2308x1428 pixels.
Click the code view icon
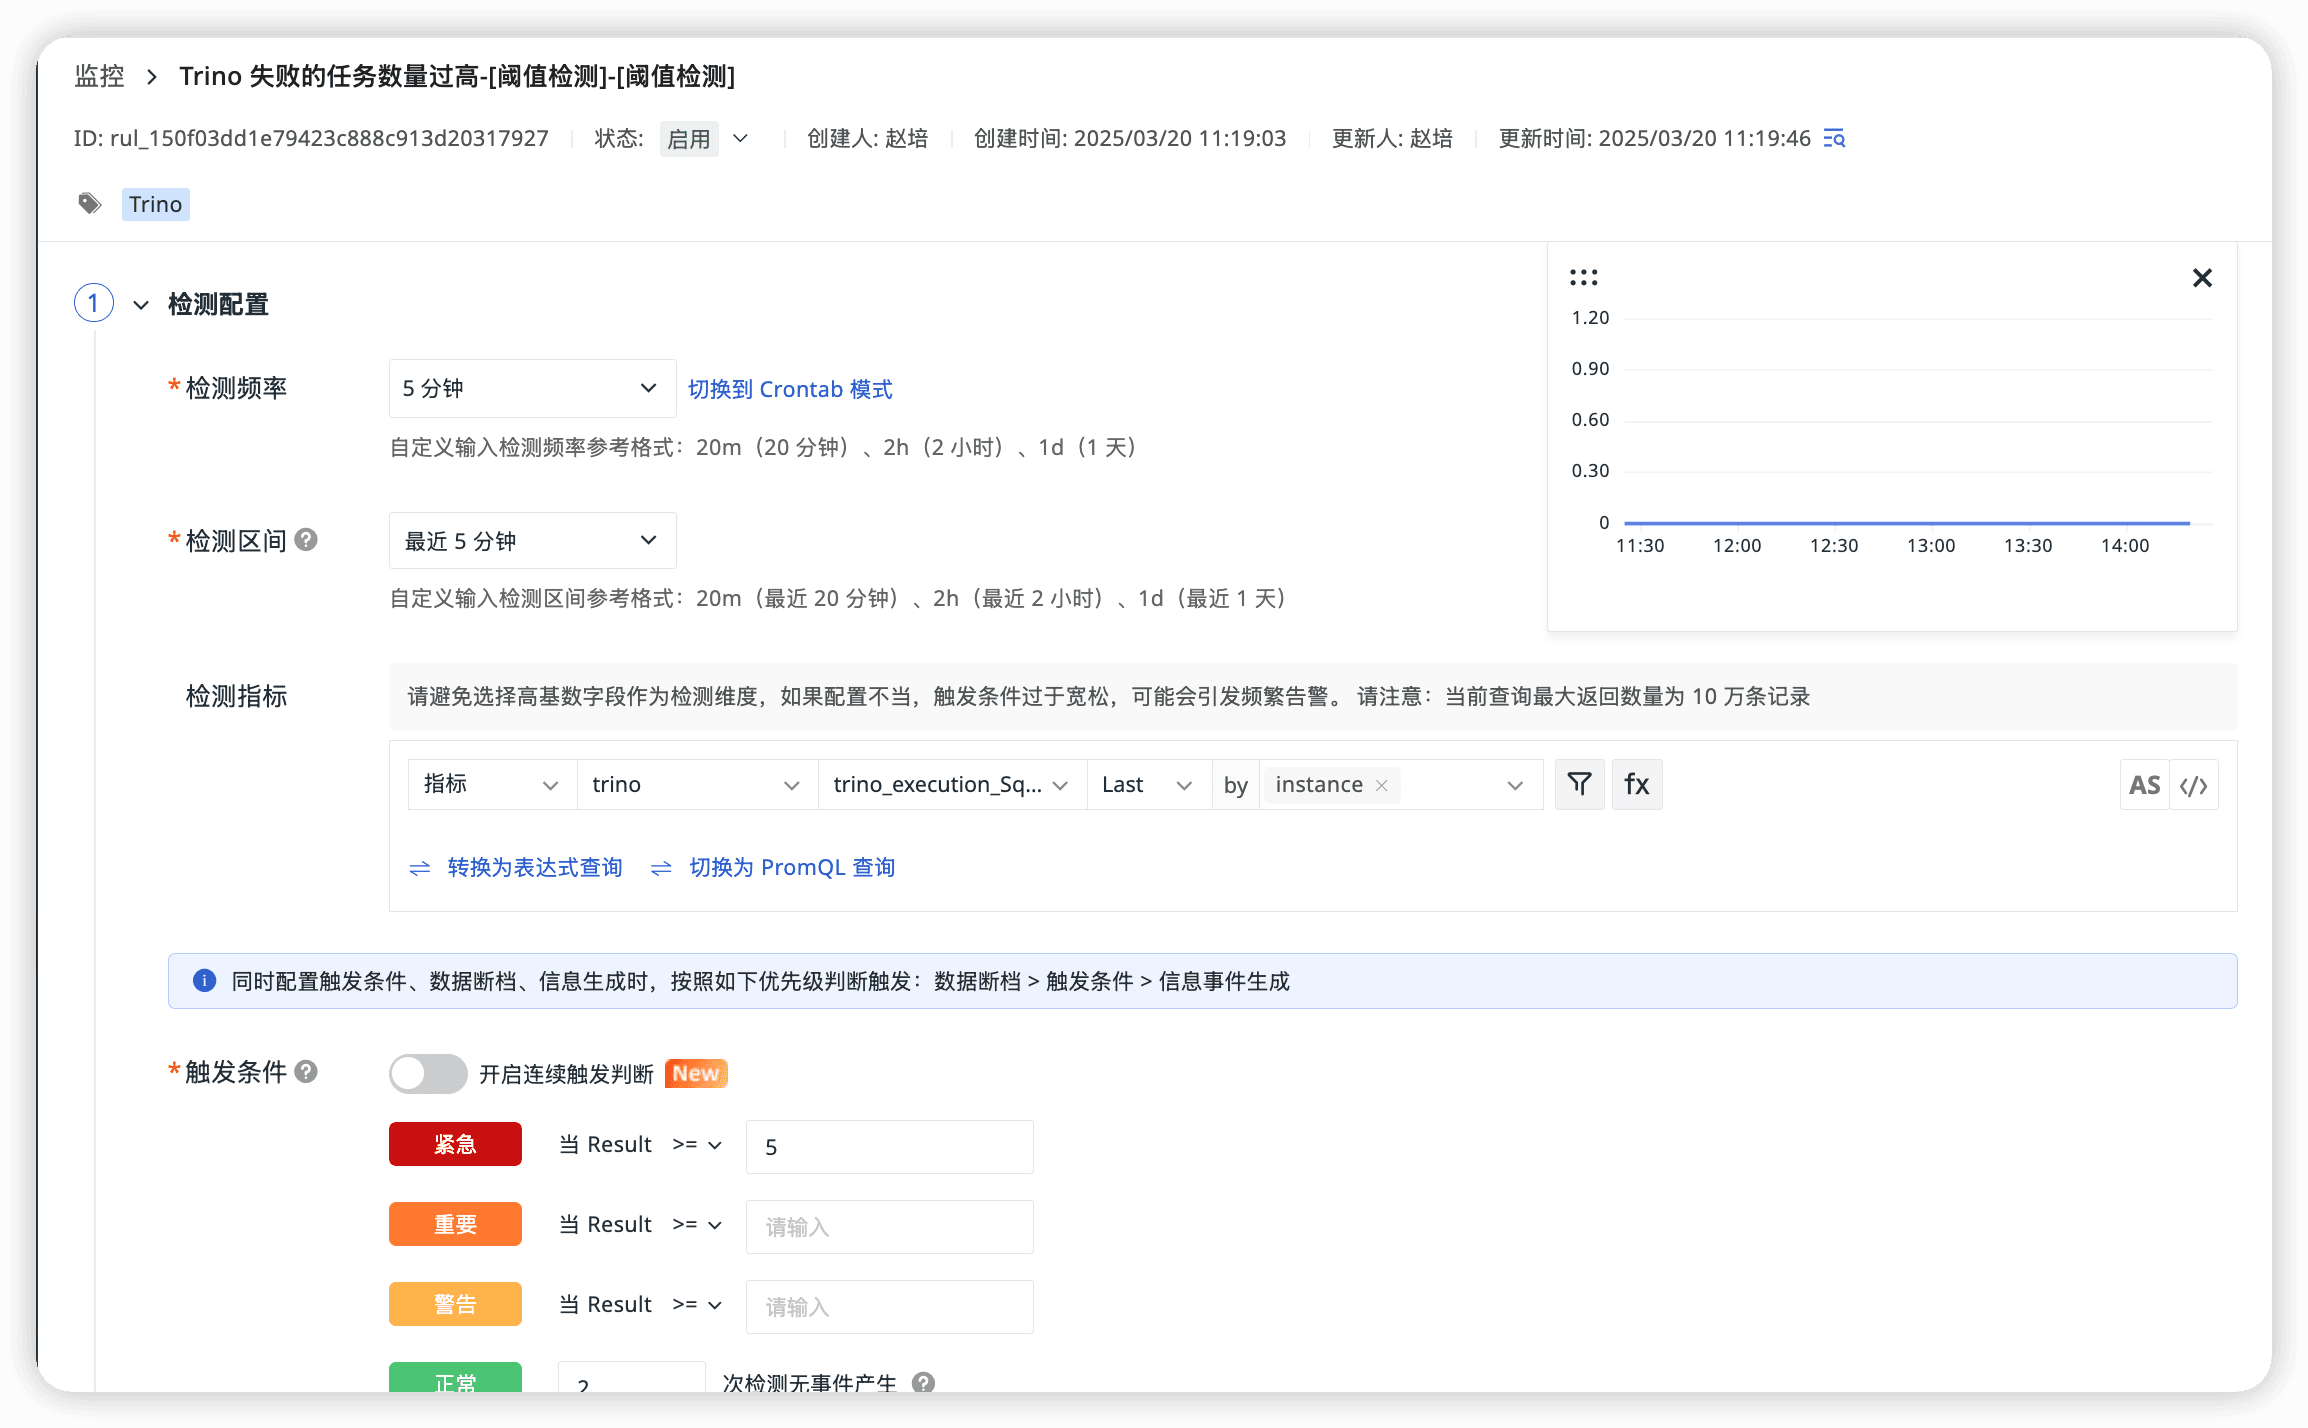(2194, 785)
